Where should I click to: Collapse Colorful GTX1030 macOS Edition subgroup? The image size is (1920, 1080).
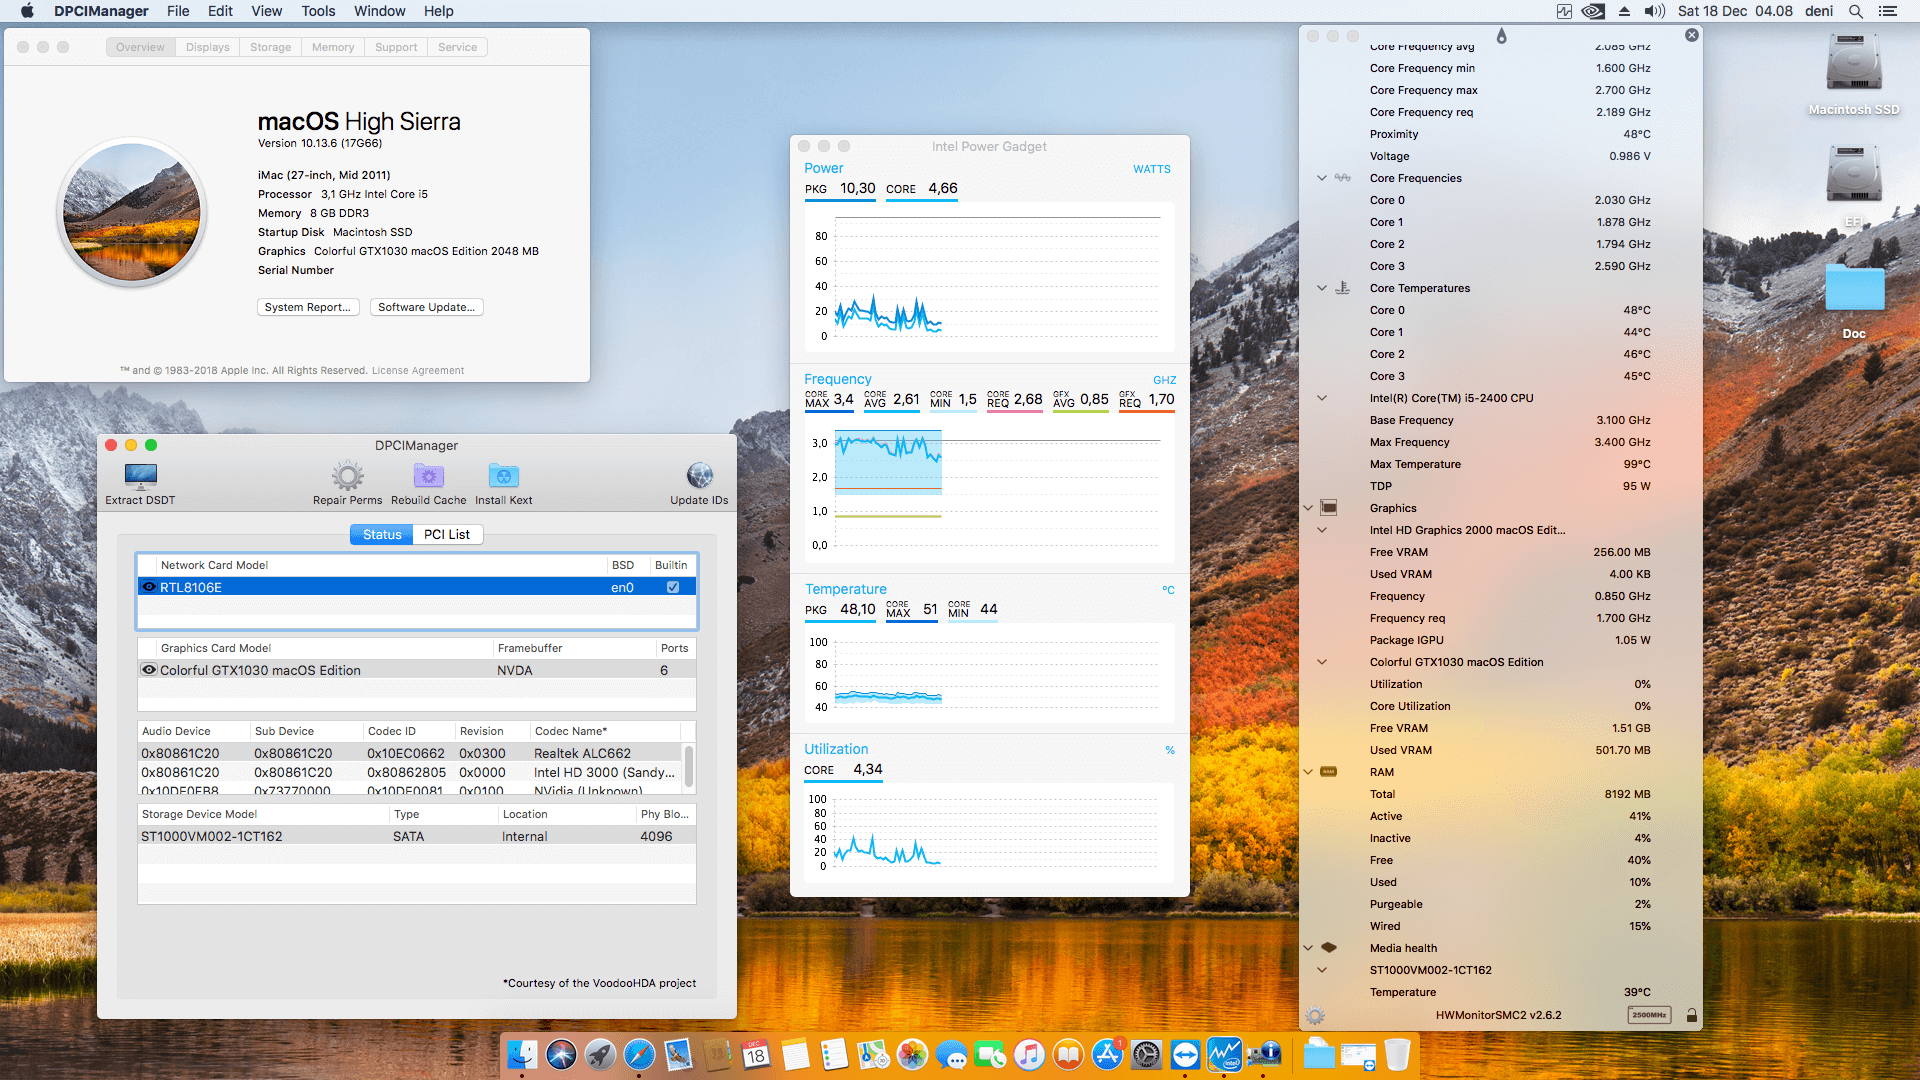tap(1322, 662)
